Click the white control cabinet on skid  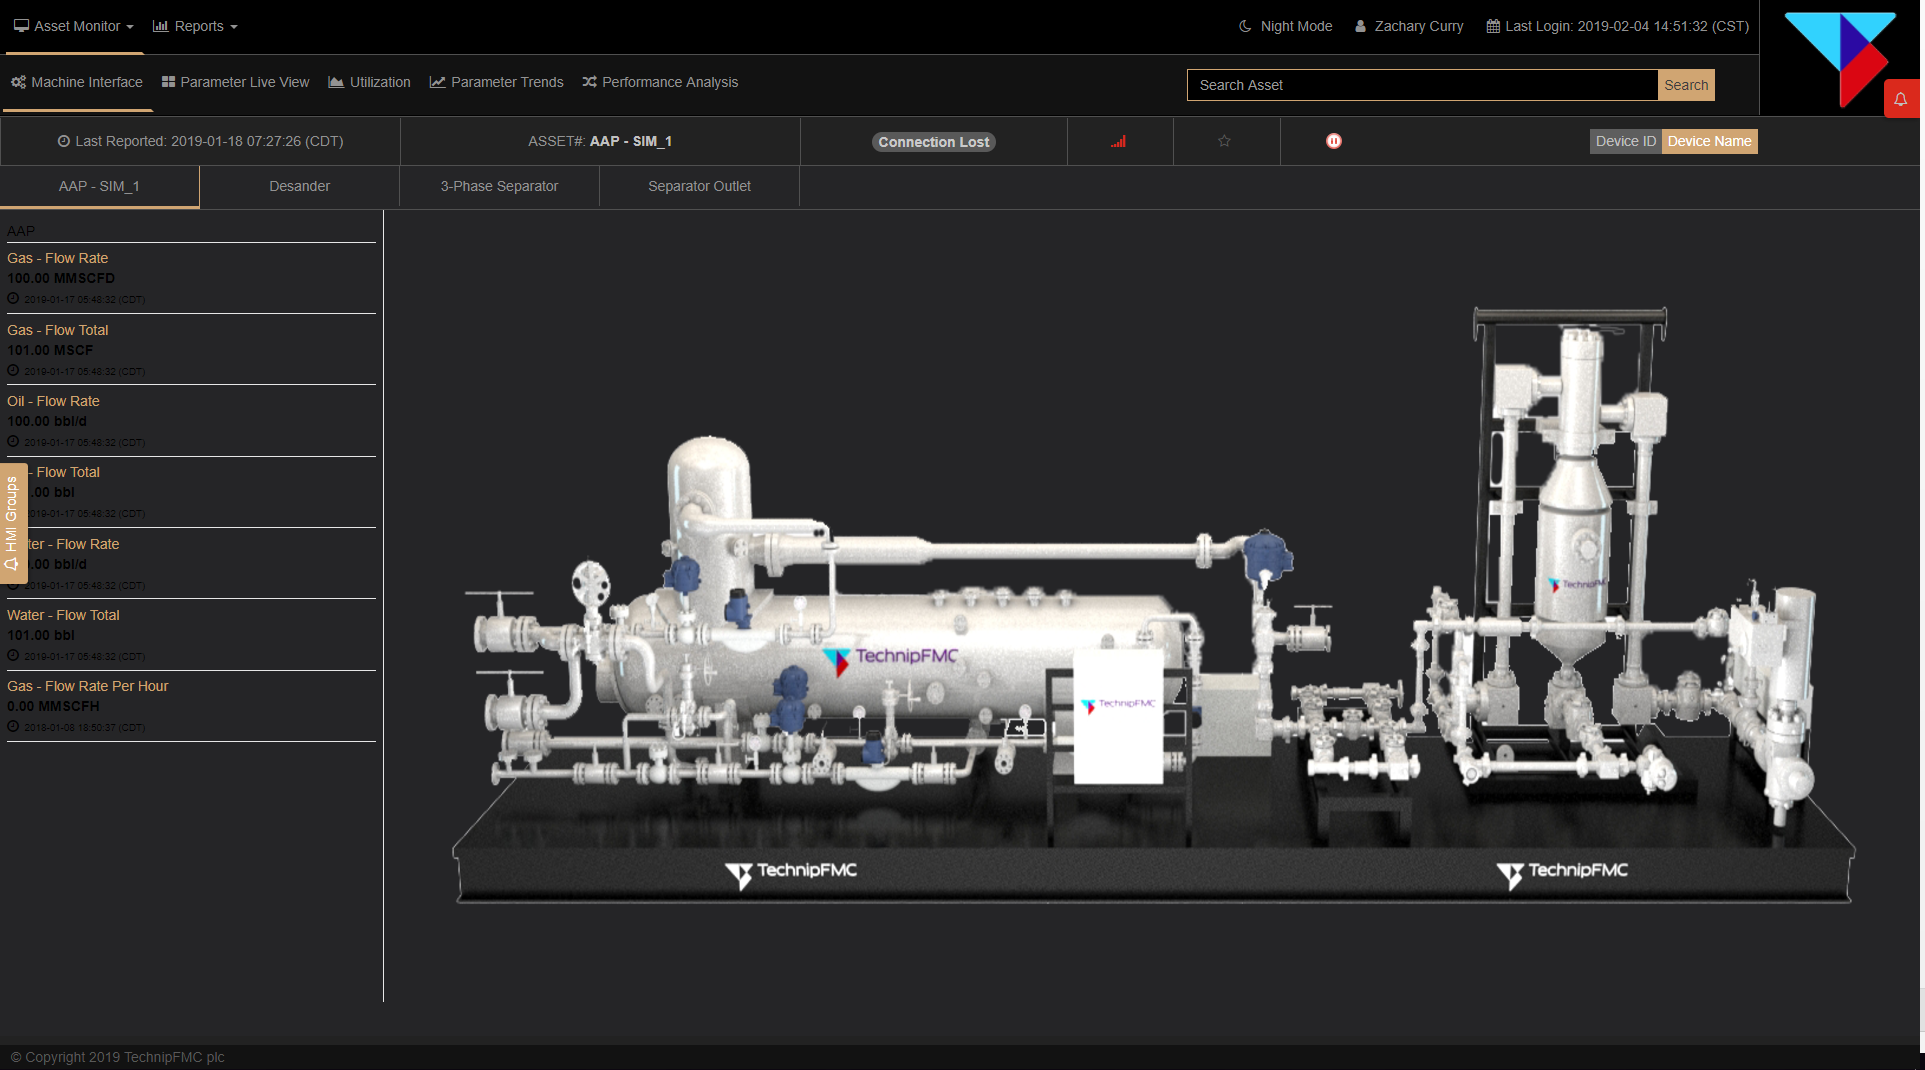(x=1118, y=715)
